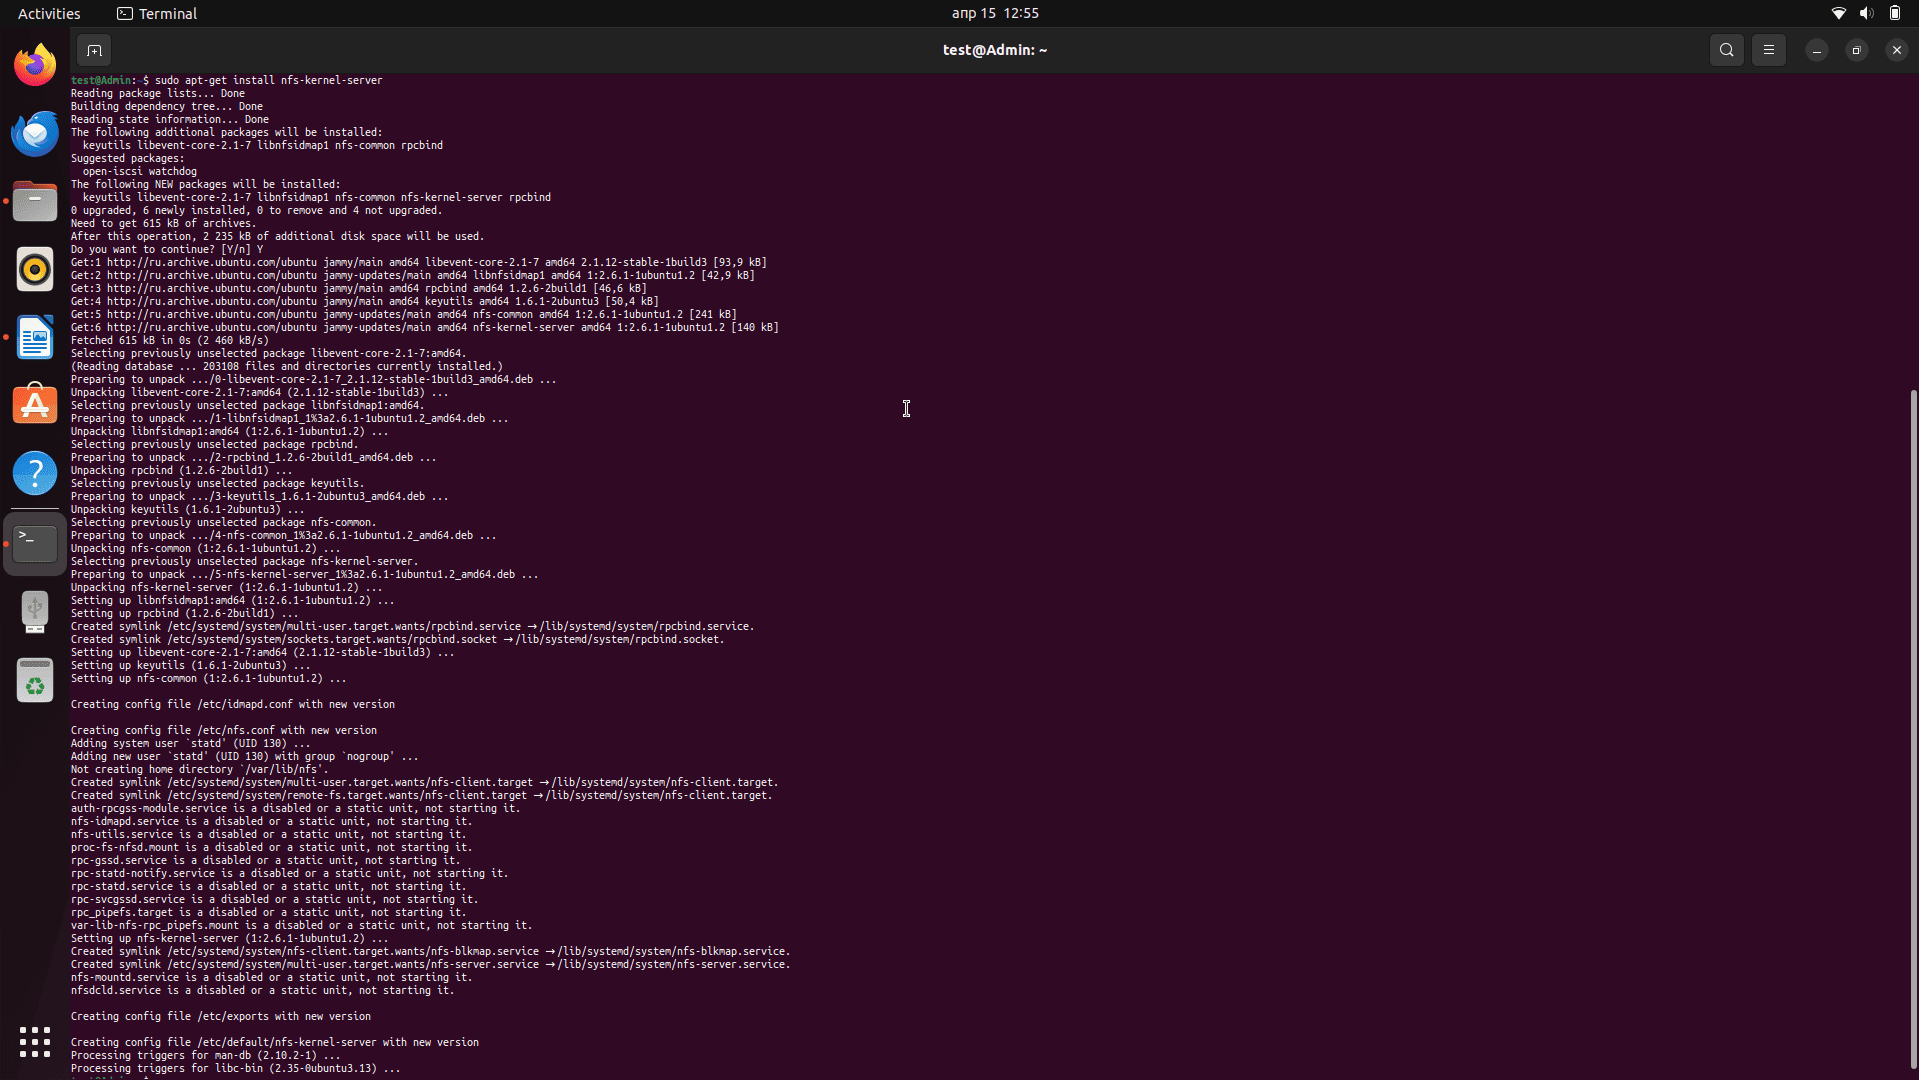The width and height of the screenshot is (1919, 1080).
Task: Click the terminal search icon
Action: coord(1726,50)
